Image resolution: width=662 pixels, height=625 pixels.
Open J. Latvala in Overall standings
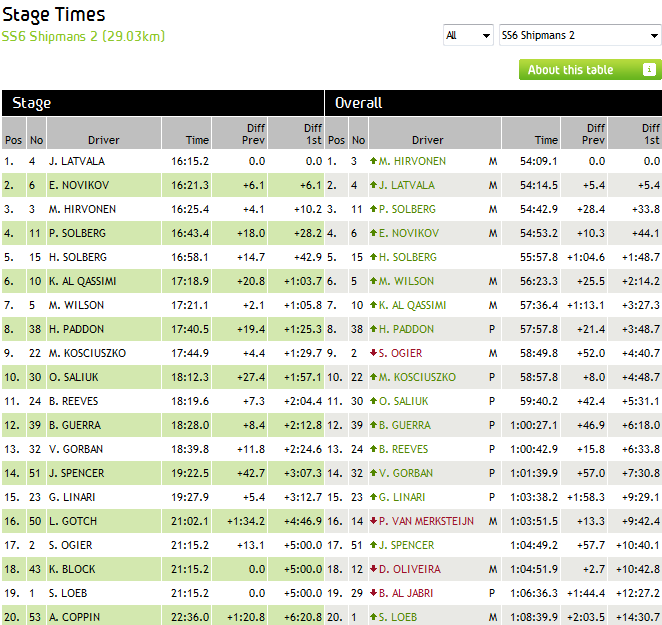point(406,185)
